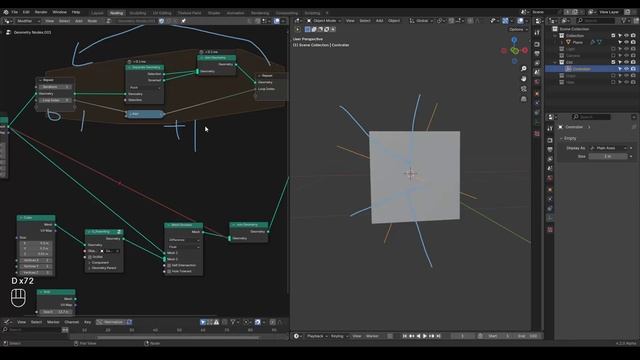640x360 pixels.
Task: Open the File menu
Action: [x=15, y=12]
